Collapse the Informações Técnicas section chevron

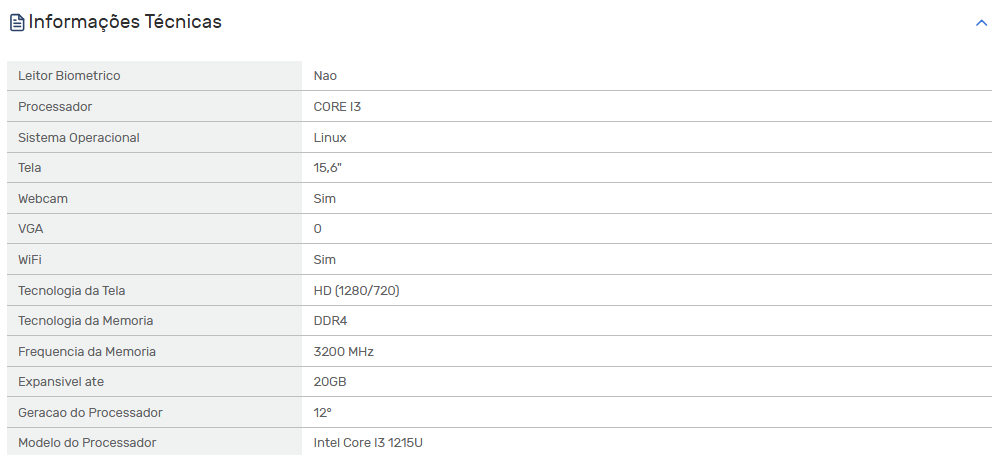[x=981, y=23]
